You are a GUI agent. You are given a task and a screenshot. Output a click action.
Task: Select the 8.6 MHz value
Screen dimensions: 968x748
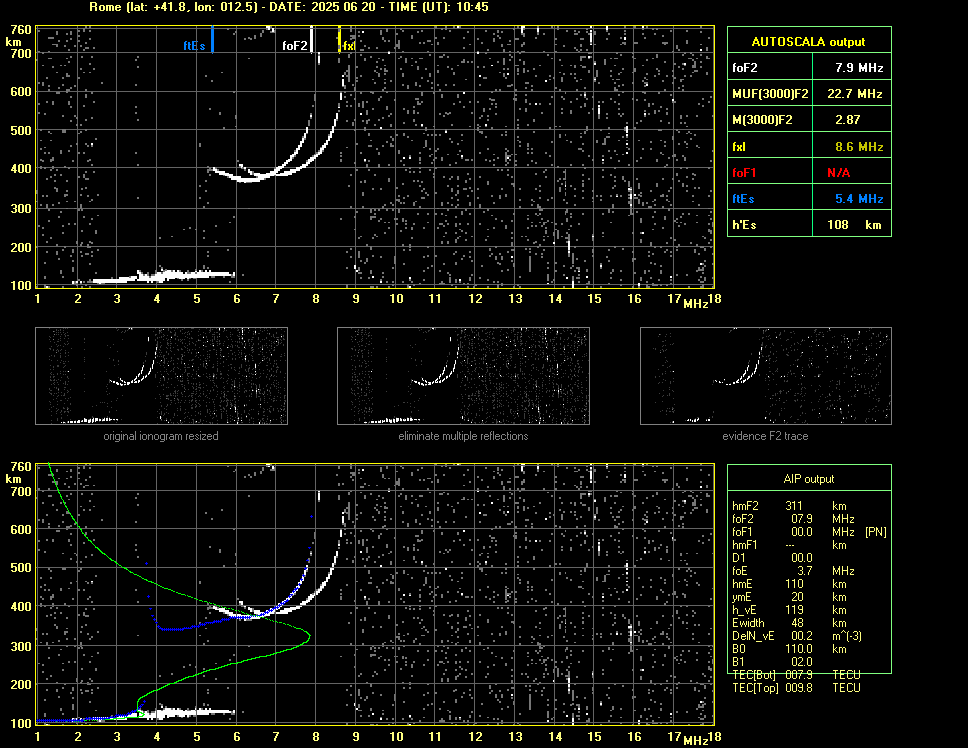click(x=859, y=147)
